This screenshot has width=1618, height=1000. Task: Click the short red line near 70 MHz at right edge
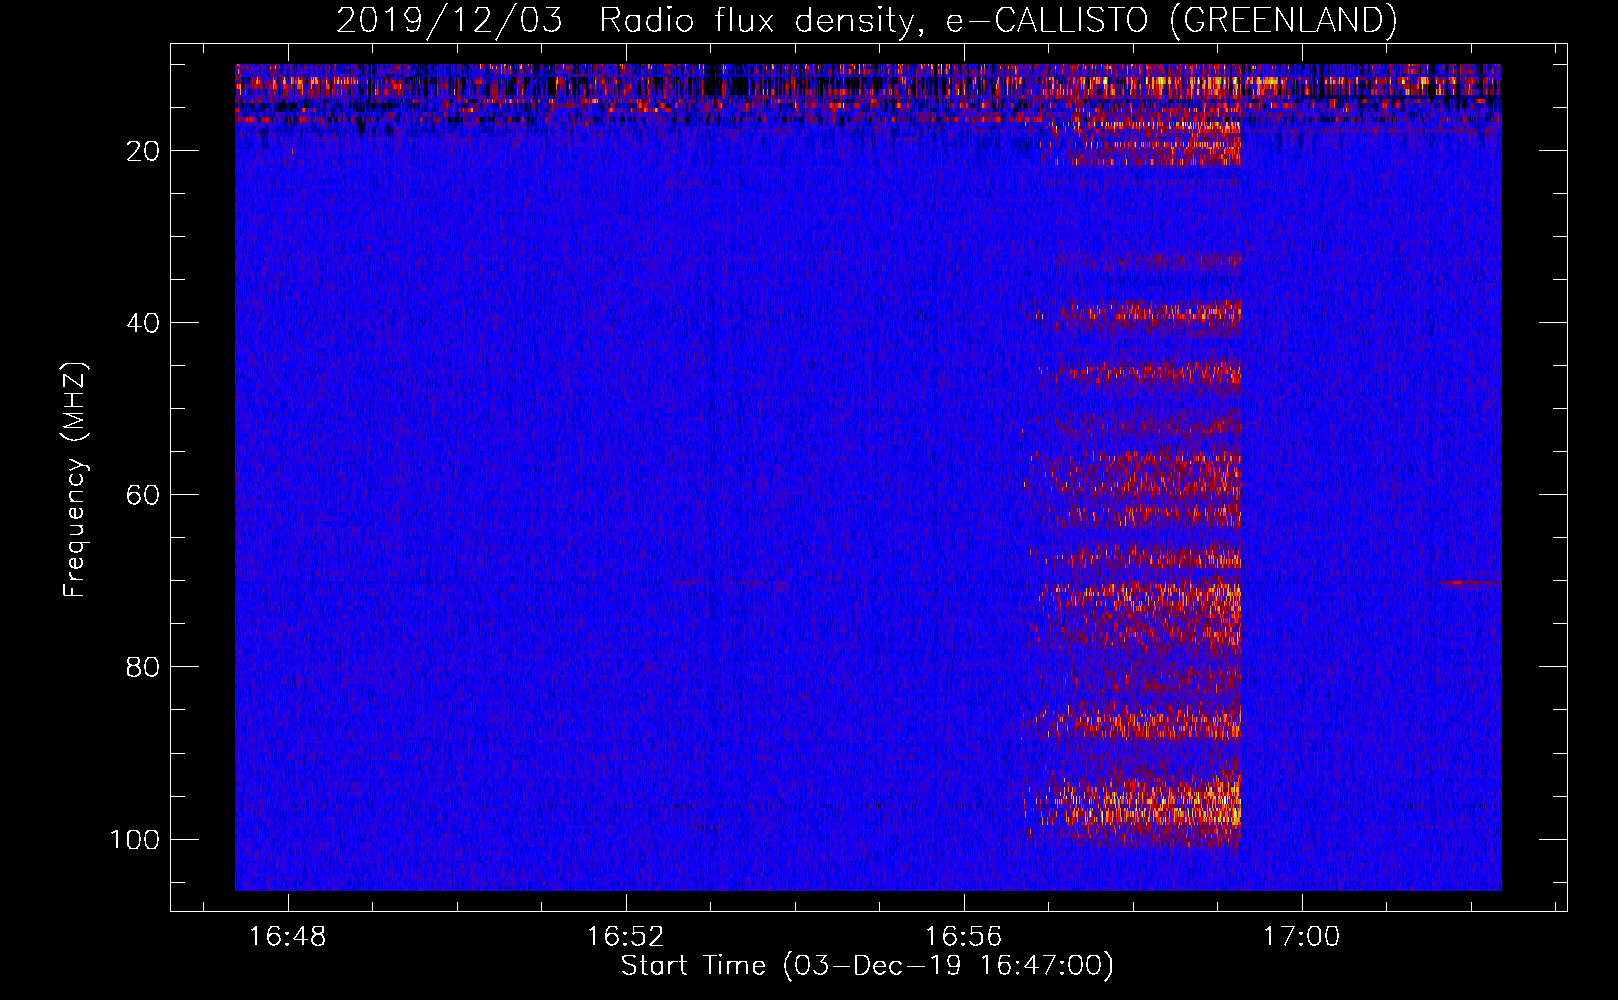(x=1471, y=582)
